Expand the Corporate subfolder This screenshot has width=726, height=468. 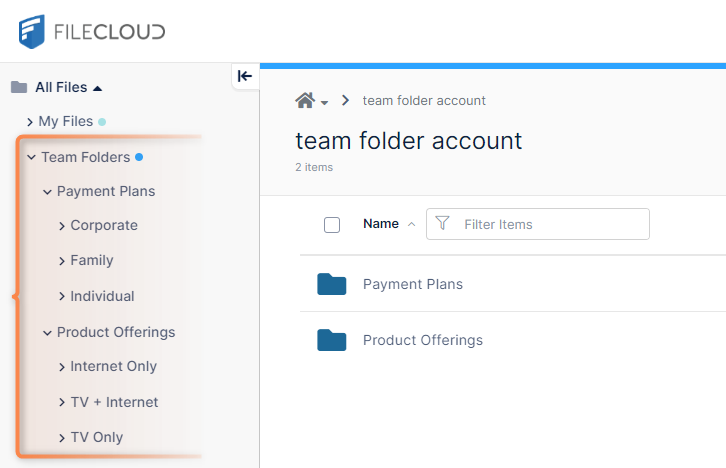point(62,226)
